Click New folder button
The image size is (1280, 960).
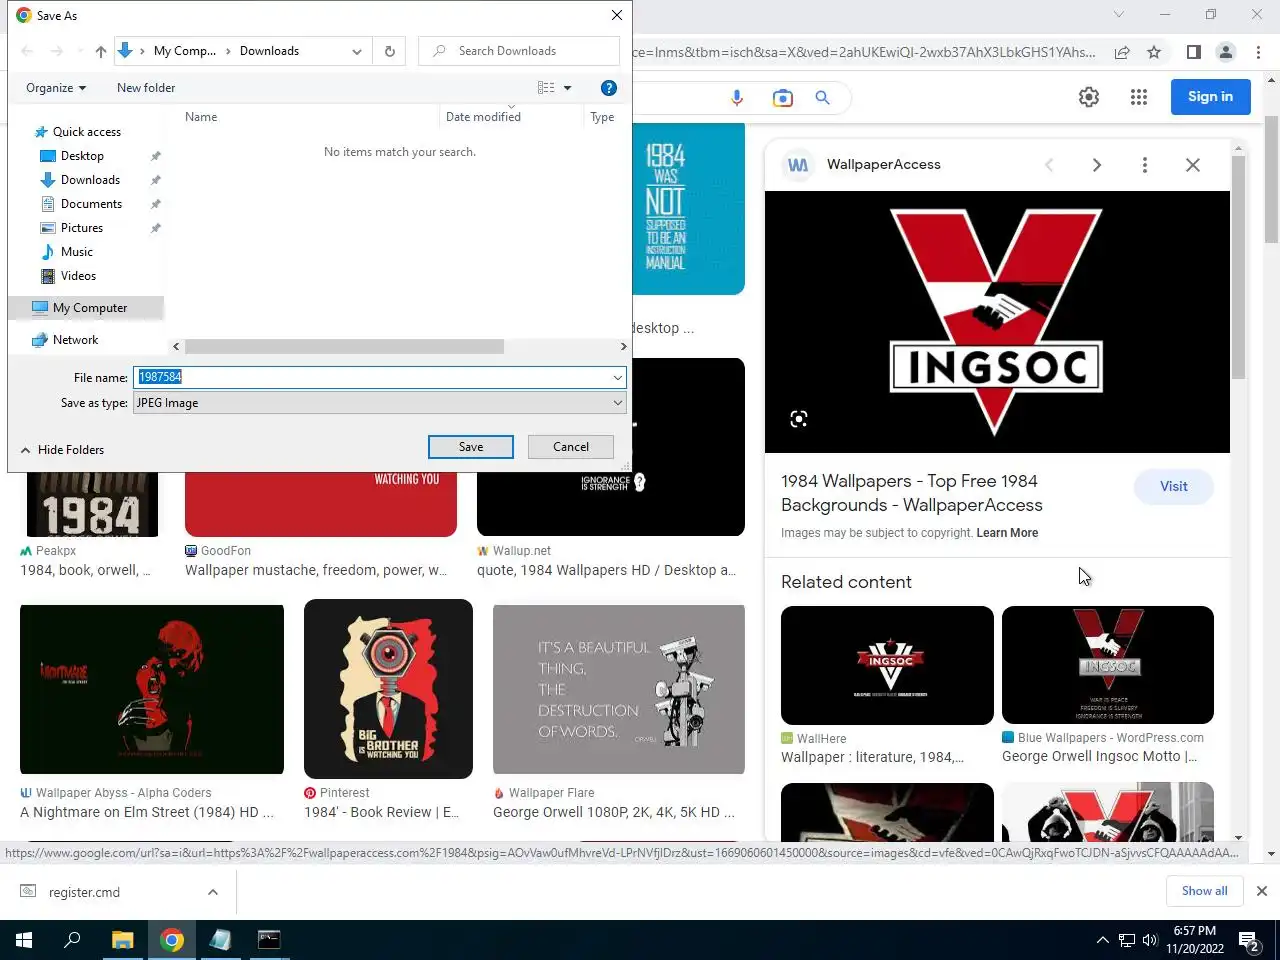[146, 88]
